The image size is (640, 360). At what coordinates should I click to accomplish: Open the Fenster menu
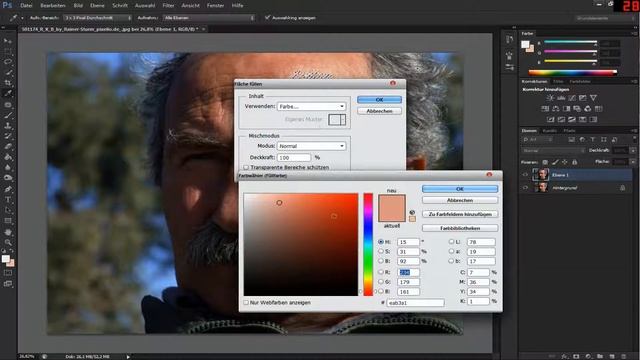216,6
